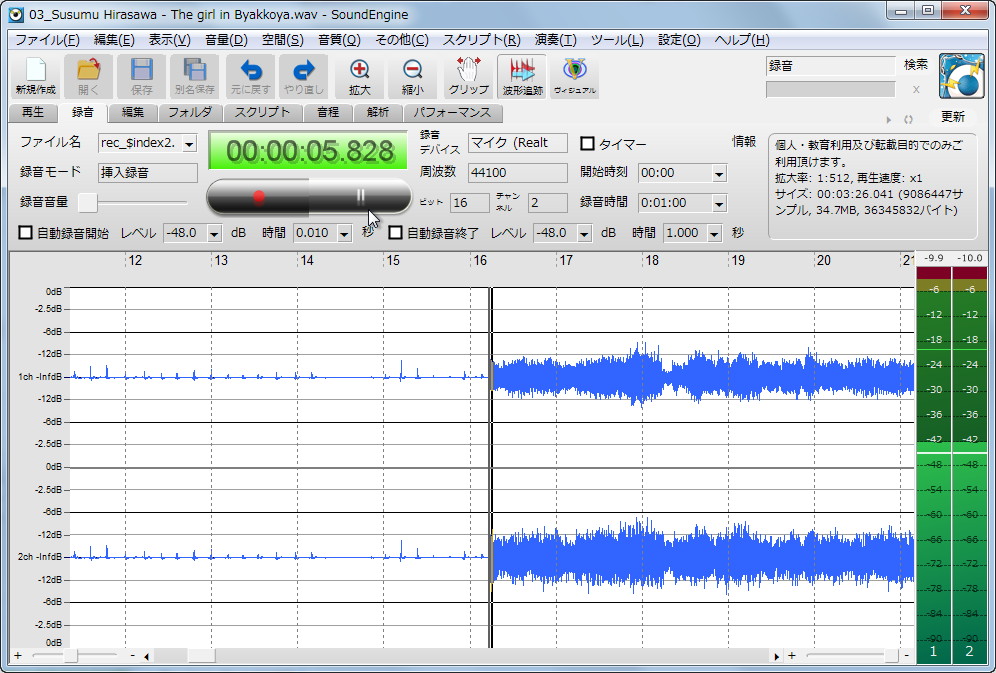Image resolution: width=996 pixels, height=673 pixels.
Task: Click the 保存 (save) floppy icon
Action: [x=141, y=76]
